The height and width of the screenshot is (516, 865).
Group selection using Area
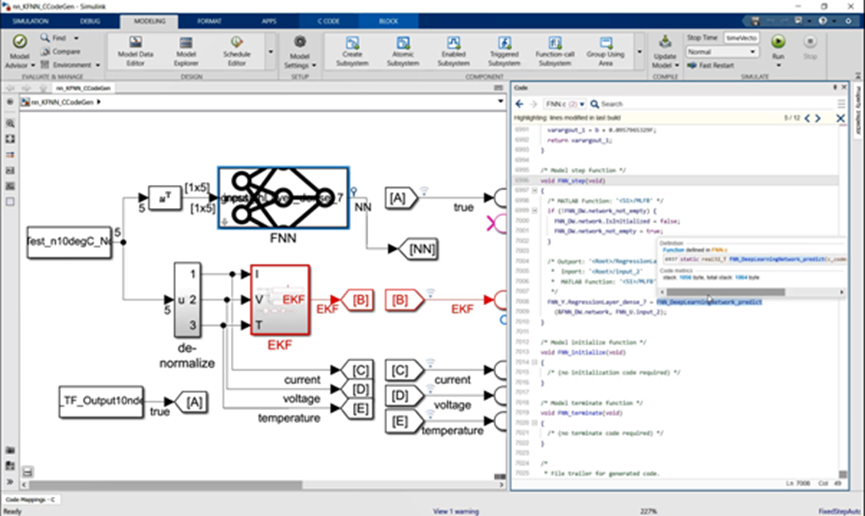(x=606, y=51)
